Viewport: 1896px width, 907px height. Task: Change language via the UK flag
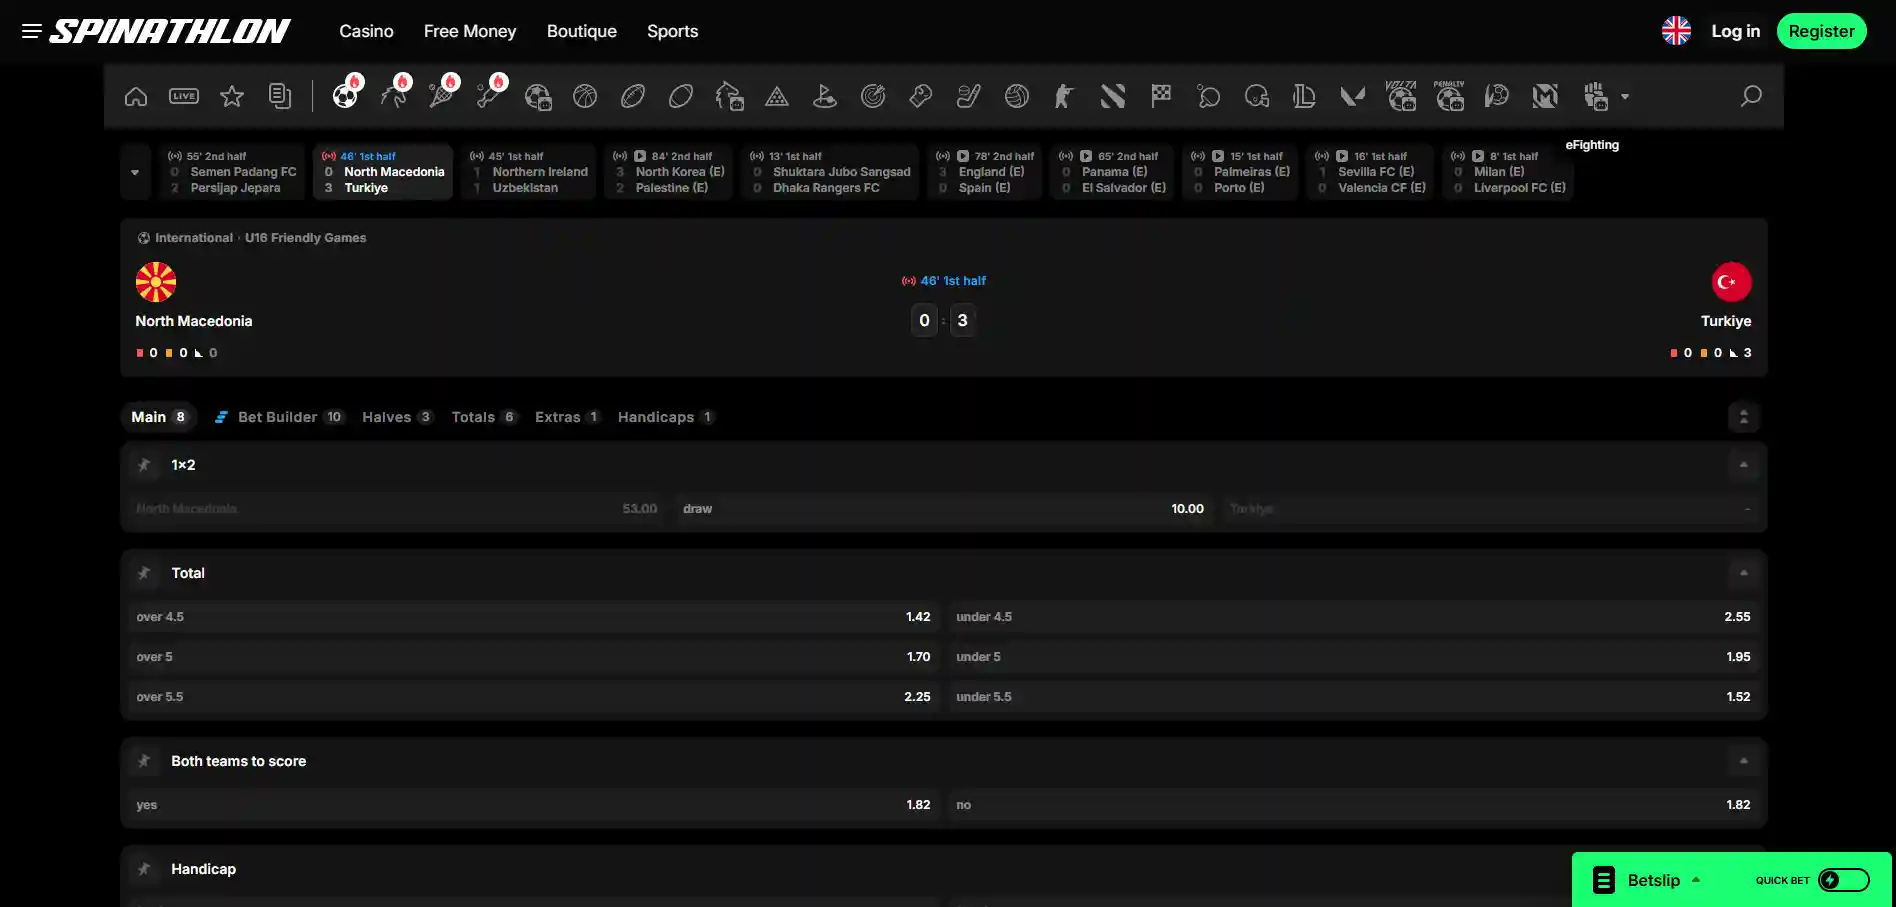pyautogui.click(x=1676, y=31)
